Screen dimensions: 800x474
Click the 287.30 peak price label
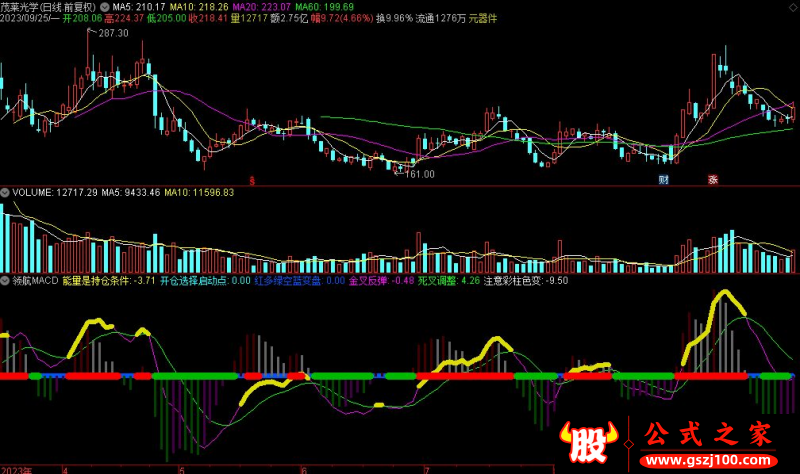(x=113, y=33)
